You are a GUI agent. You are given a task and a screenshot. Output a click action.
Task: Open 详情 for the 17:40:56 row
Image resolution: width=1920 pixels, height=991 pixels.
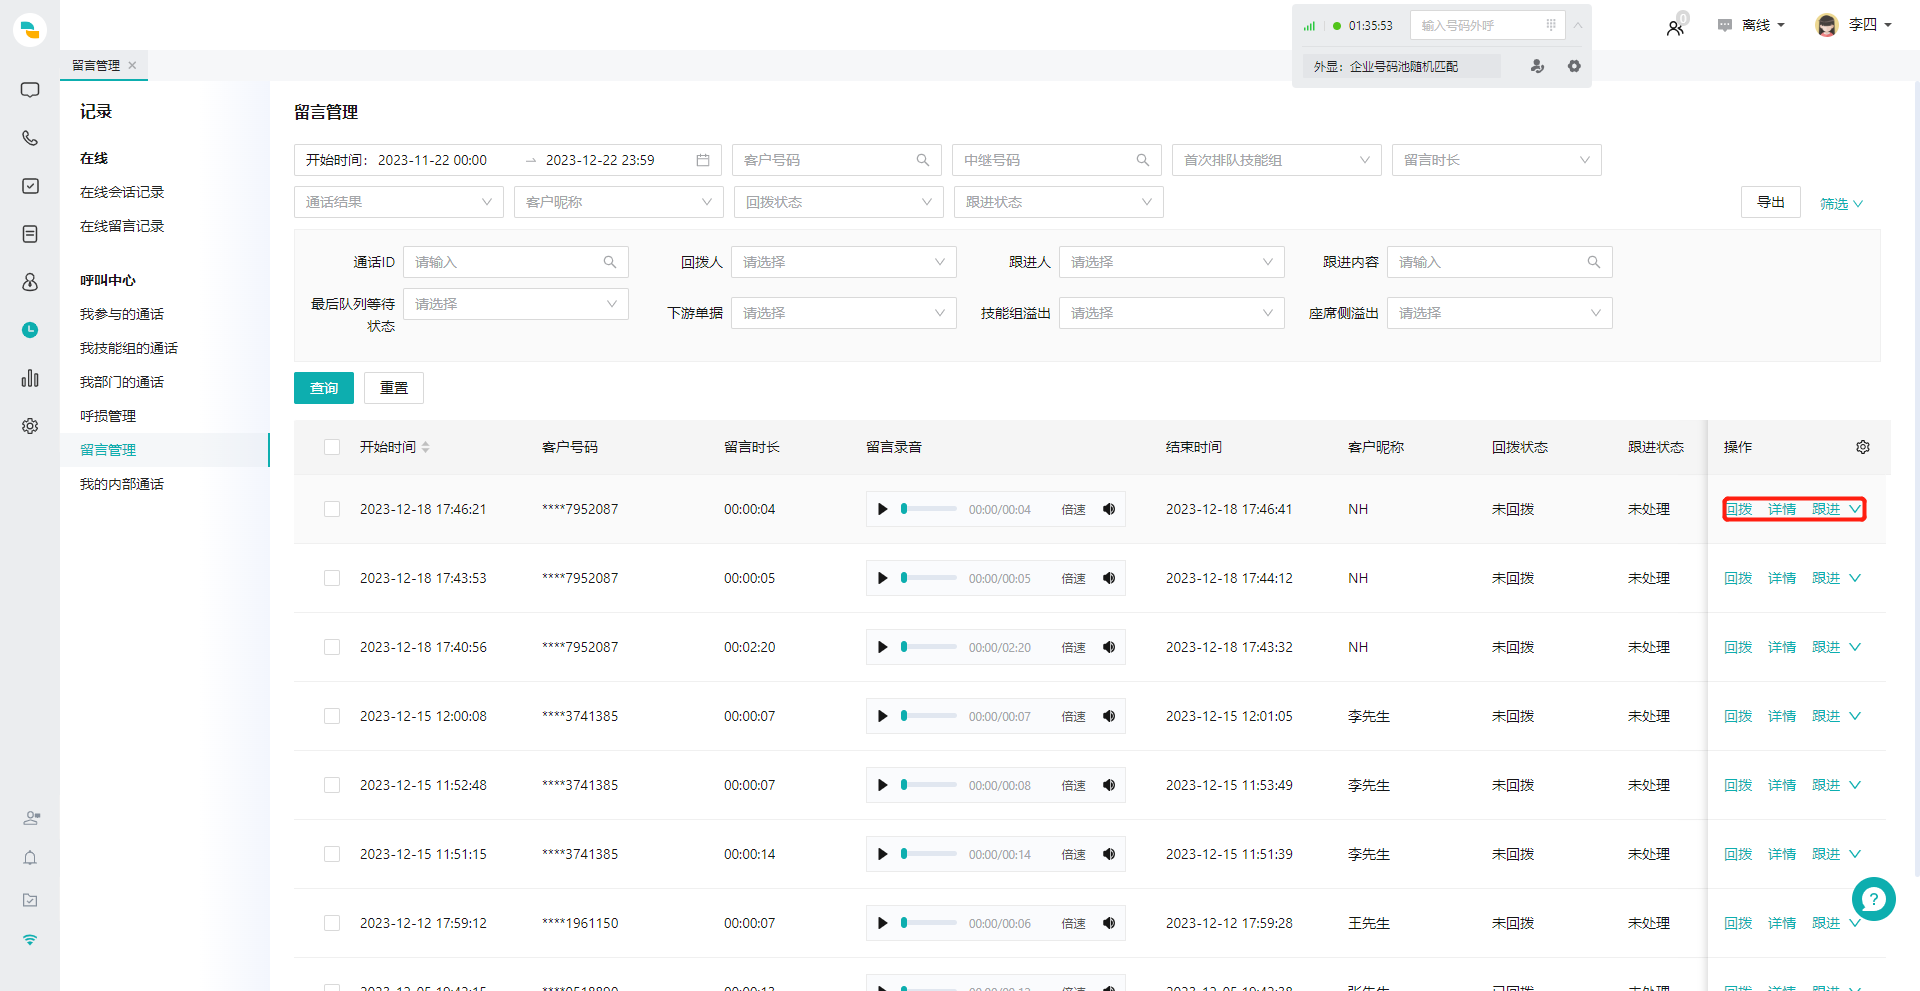(1782, 647)
